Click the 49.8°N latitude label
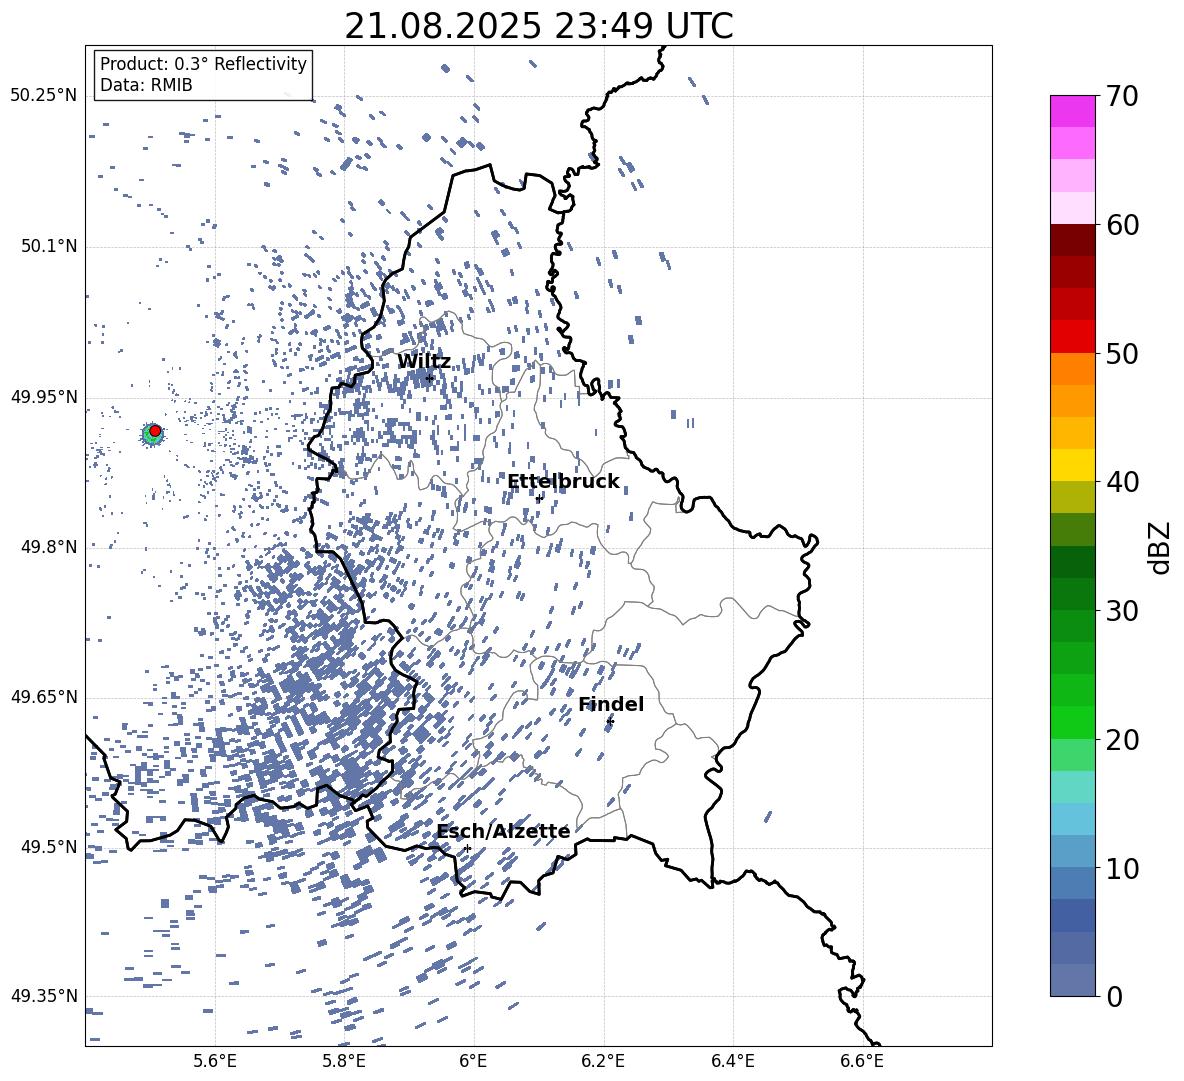Image resolution: width=1184 pixels, height=1081 pixels. click(48, 547)
